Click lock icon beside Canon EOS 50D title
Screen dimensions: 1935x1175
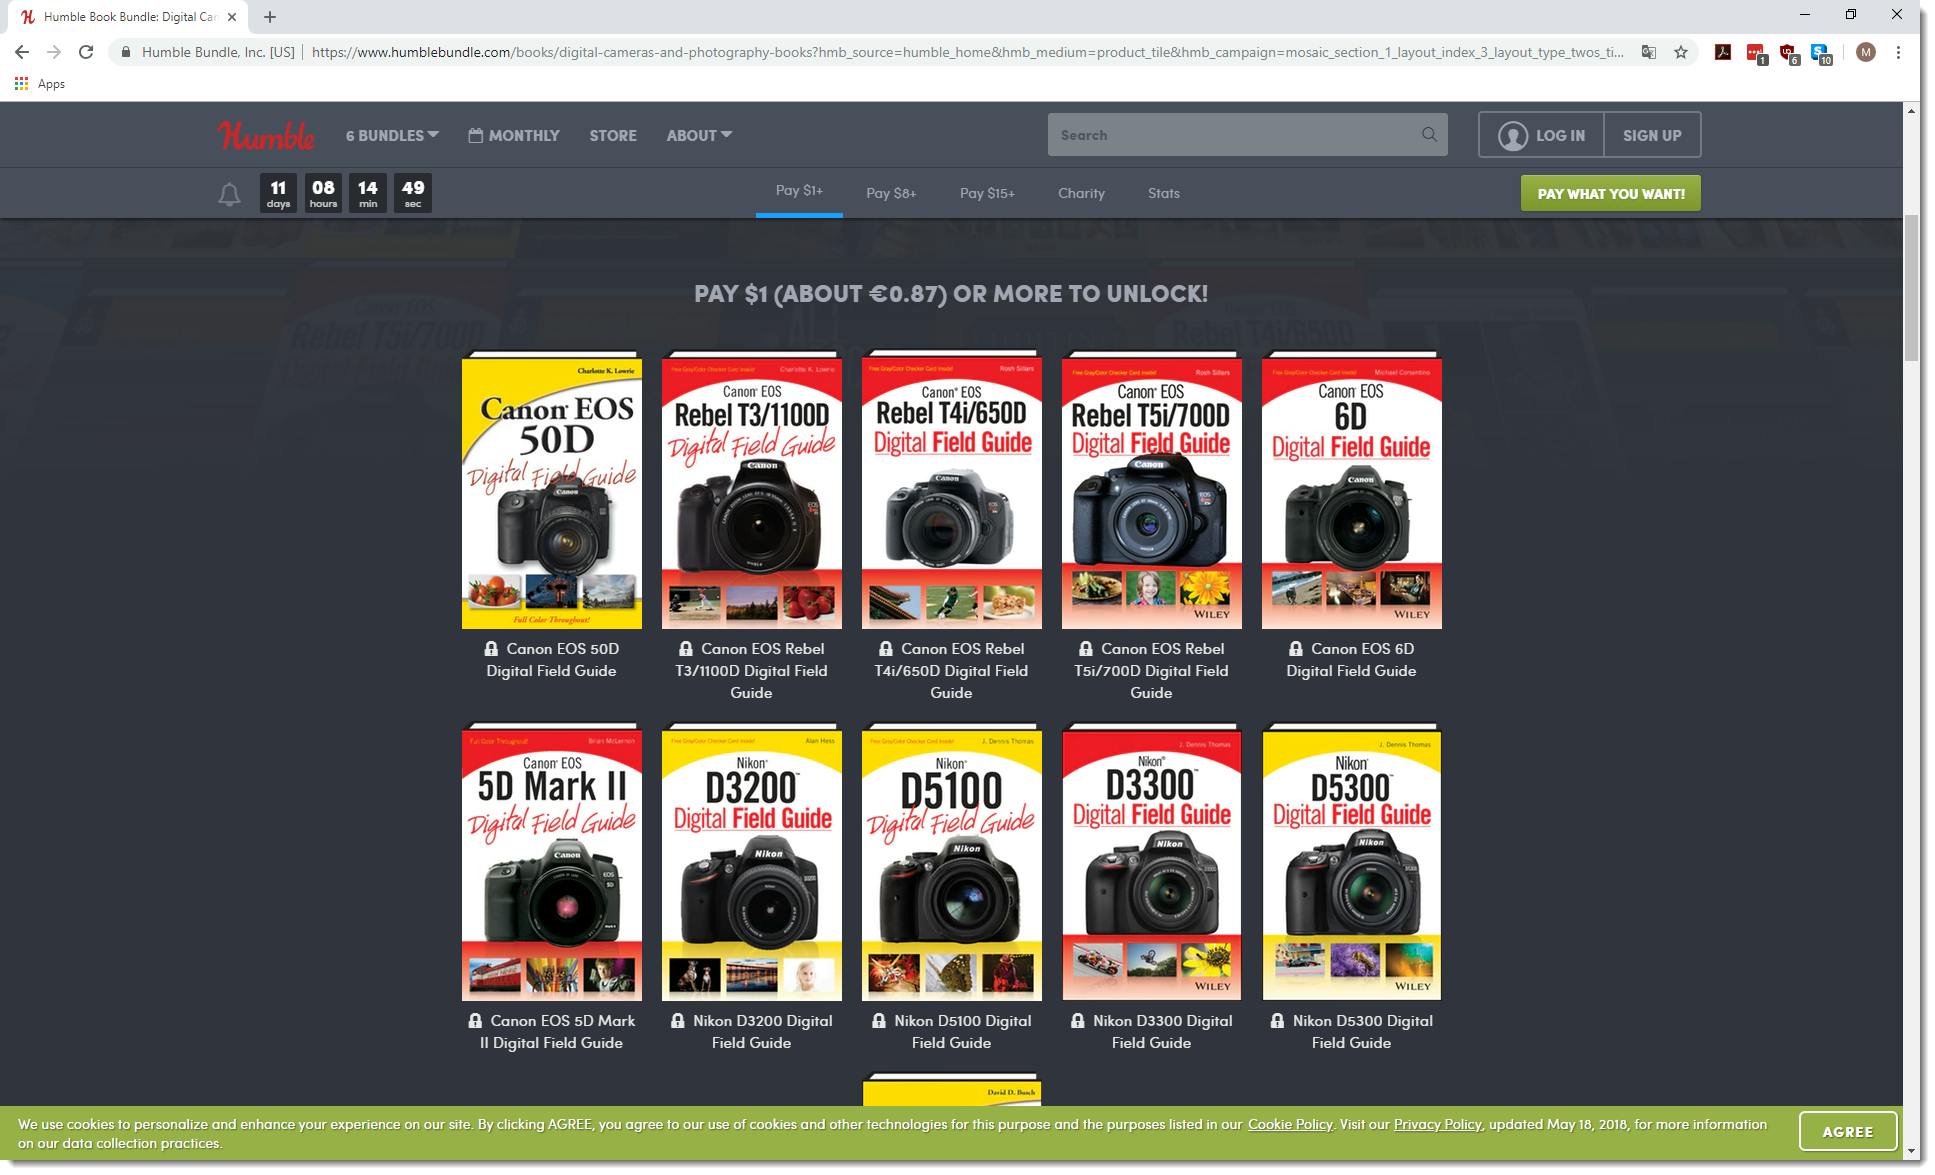[491, 649]
